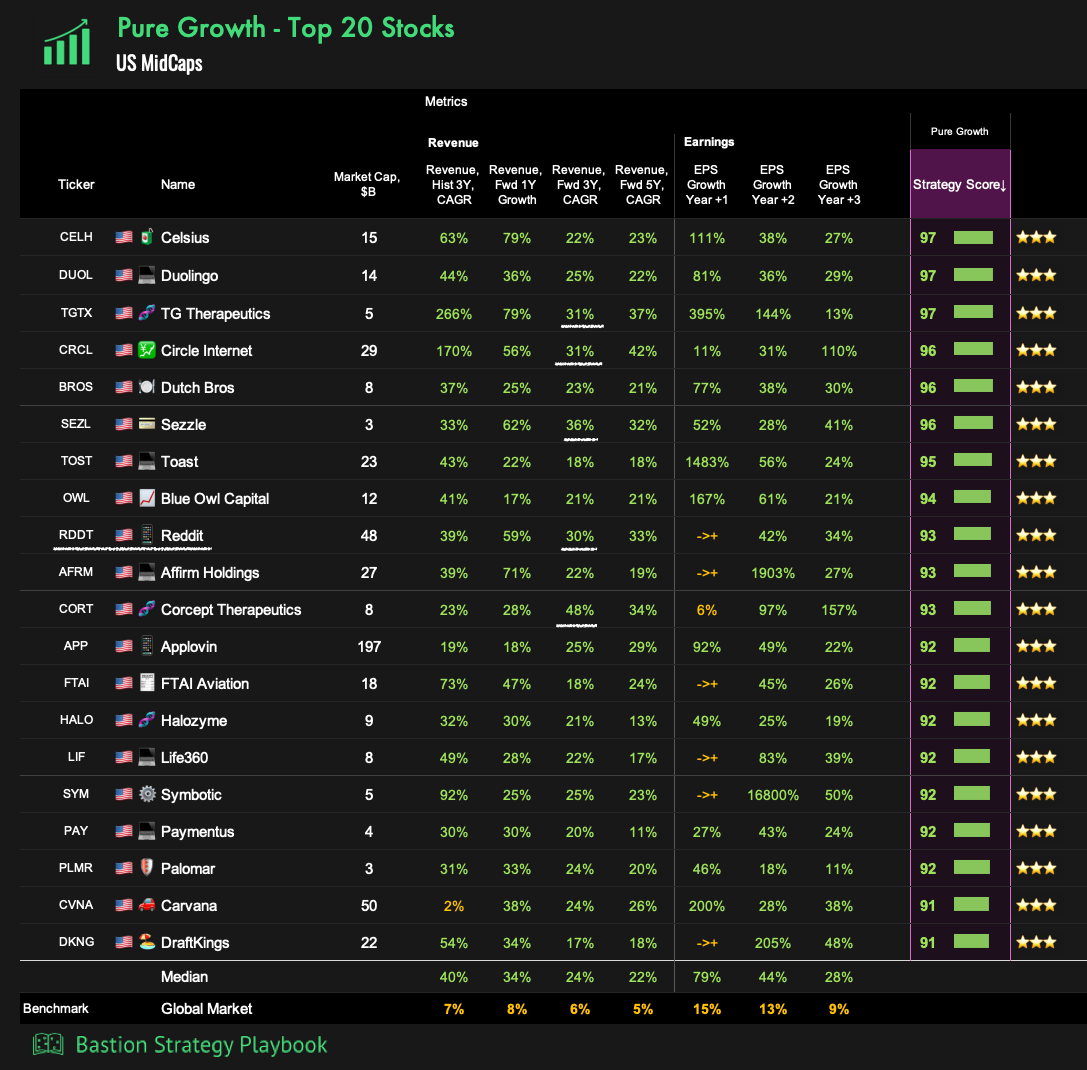Click the TG Therapeutics DNA icon
The width and height of the screenshot is (1087, 1070).
(x=146, y=313)
